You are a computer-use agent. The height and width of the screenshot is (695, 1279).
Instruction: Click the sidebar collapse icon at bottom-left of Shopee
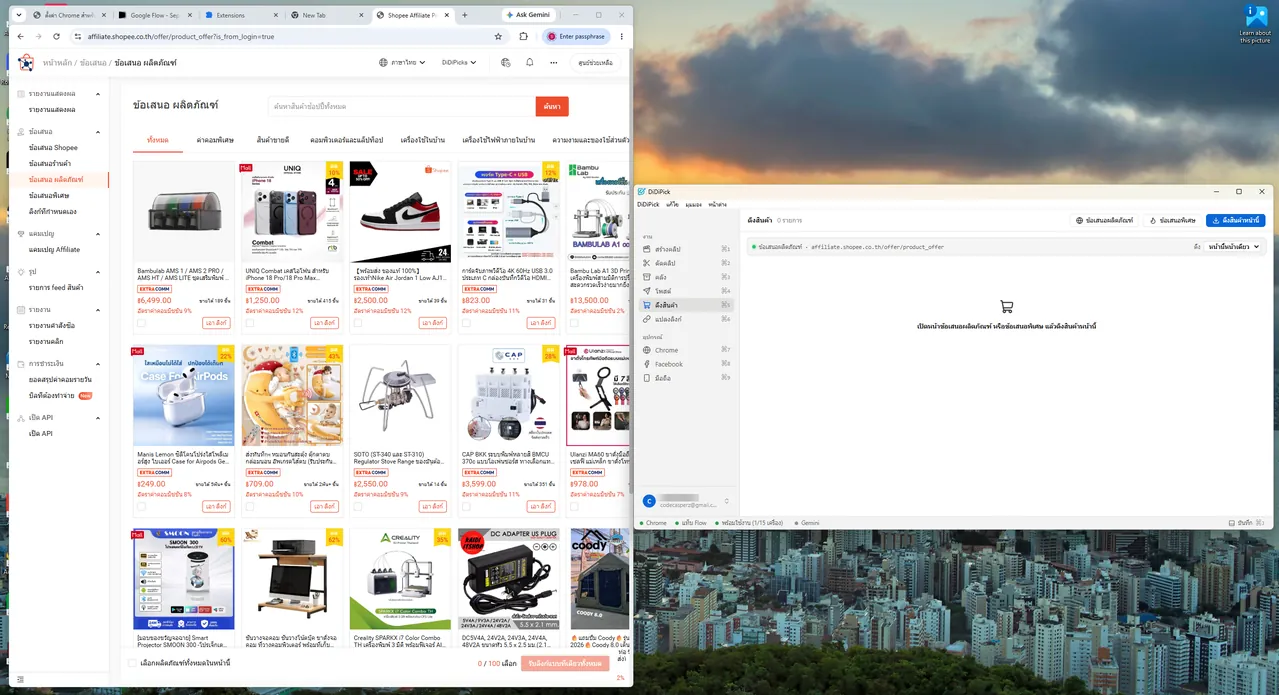tap(20, 679)
